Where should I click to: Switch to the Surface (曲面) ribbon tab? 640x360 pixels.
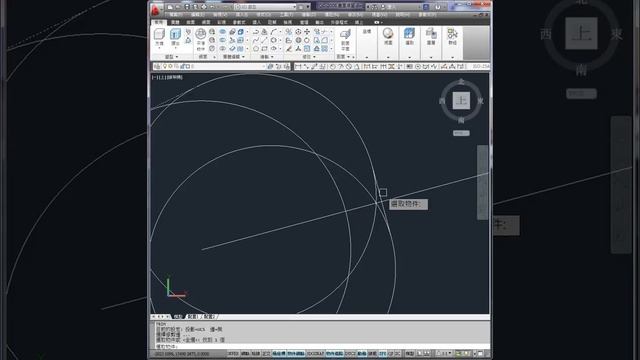pos(191,22)
